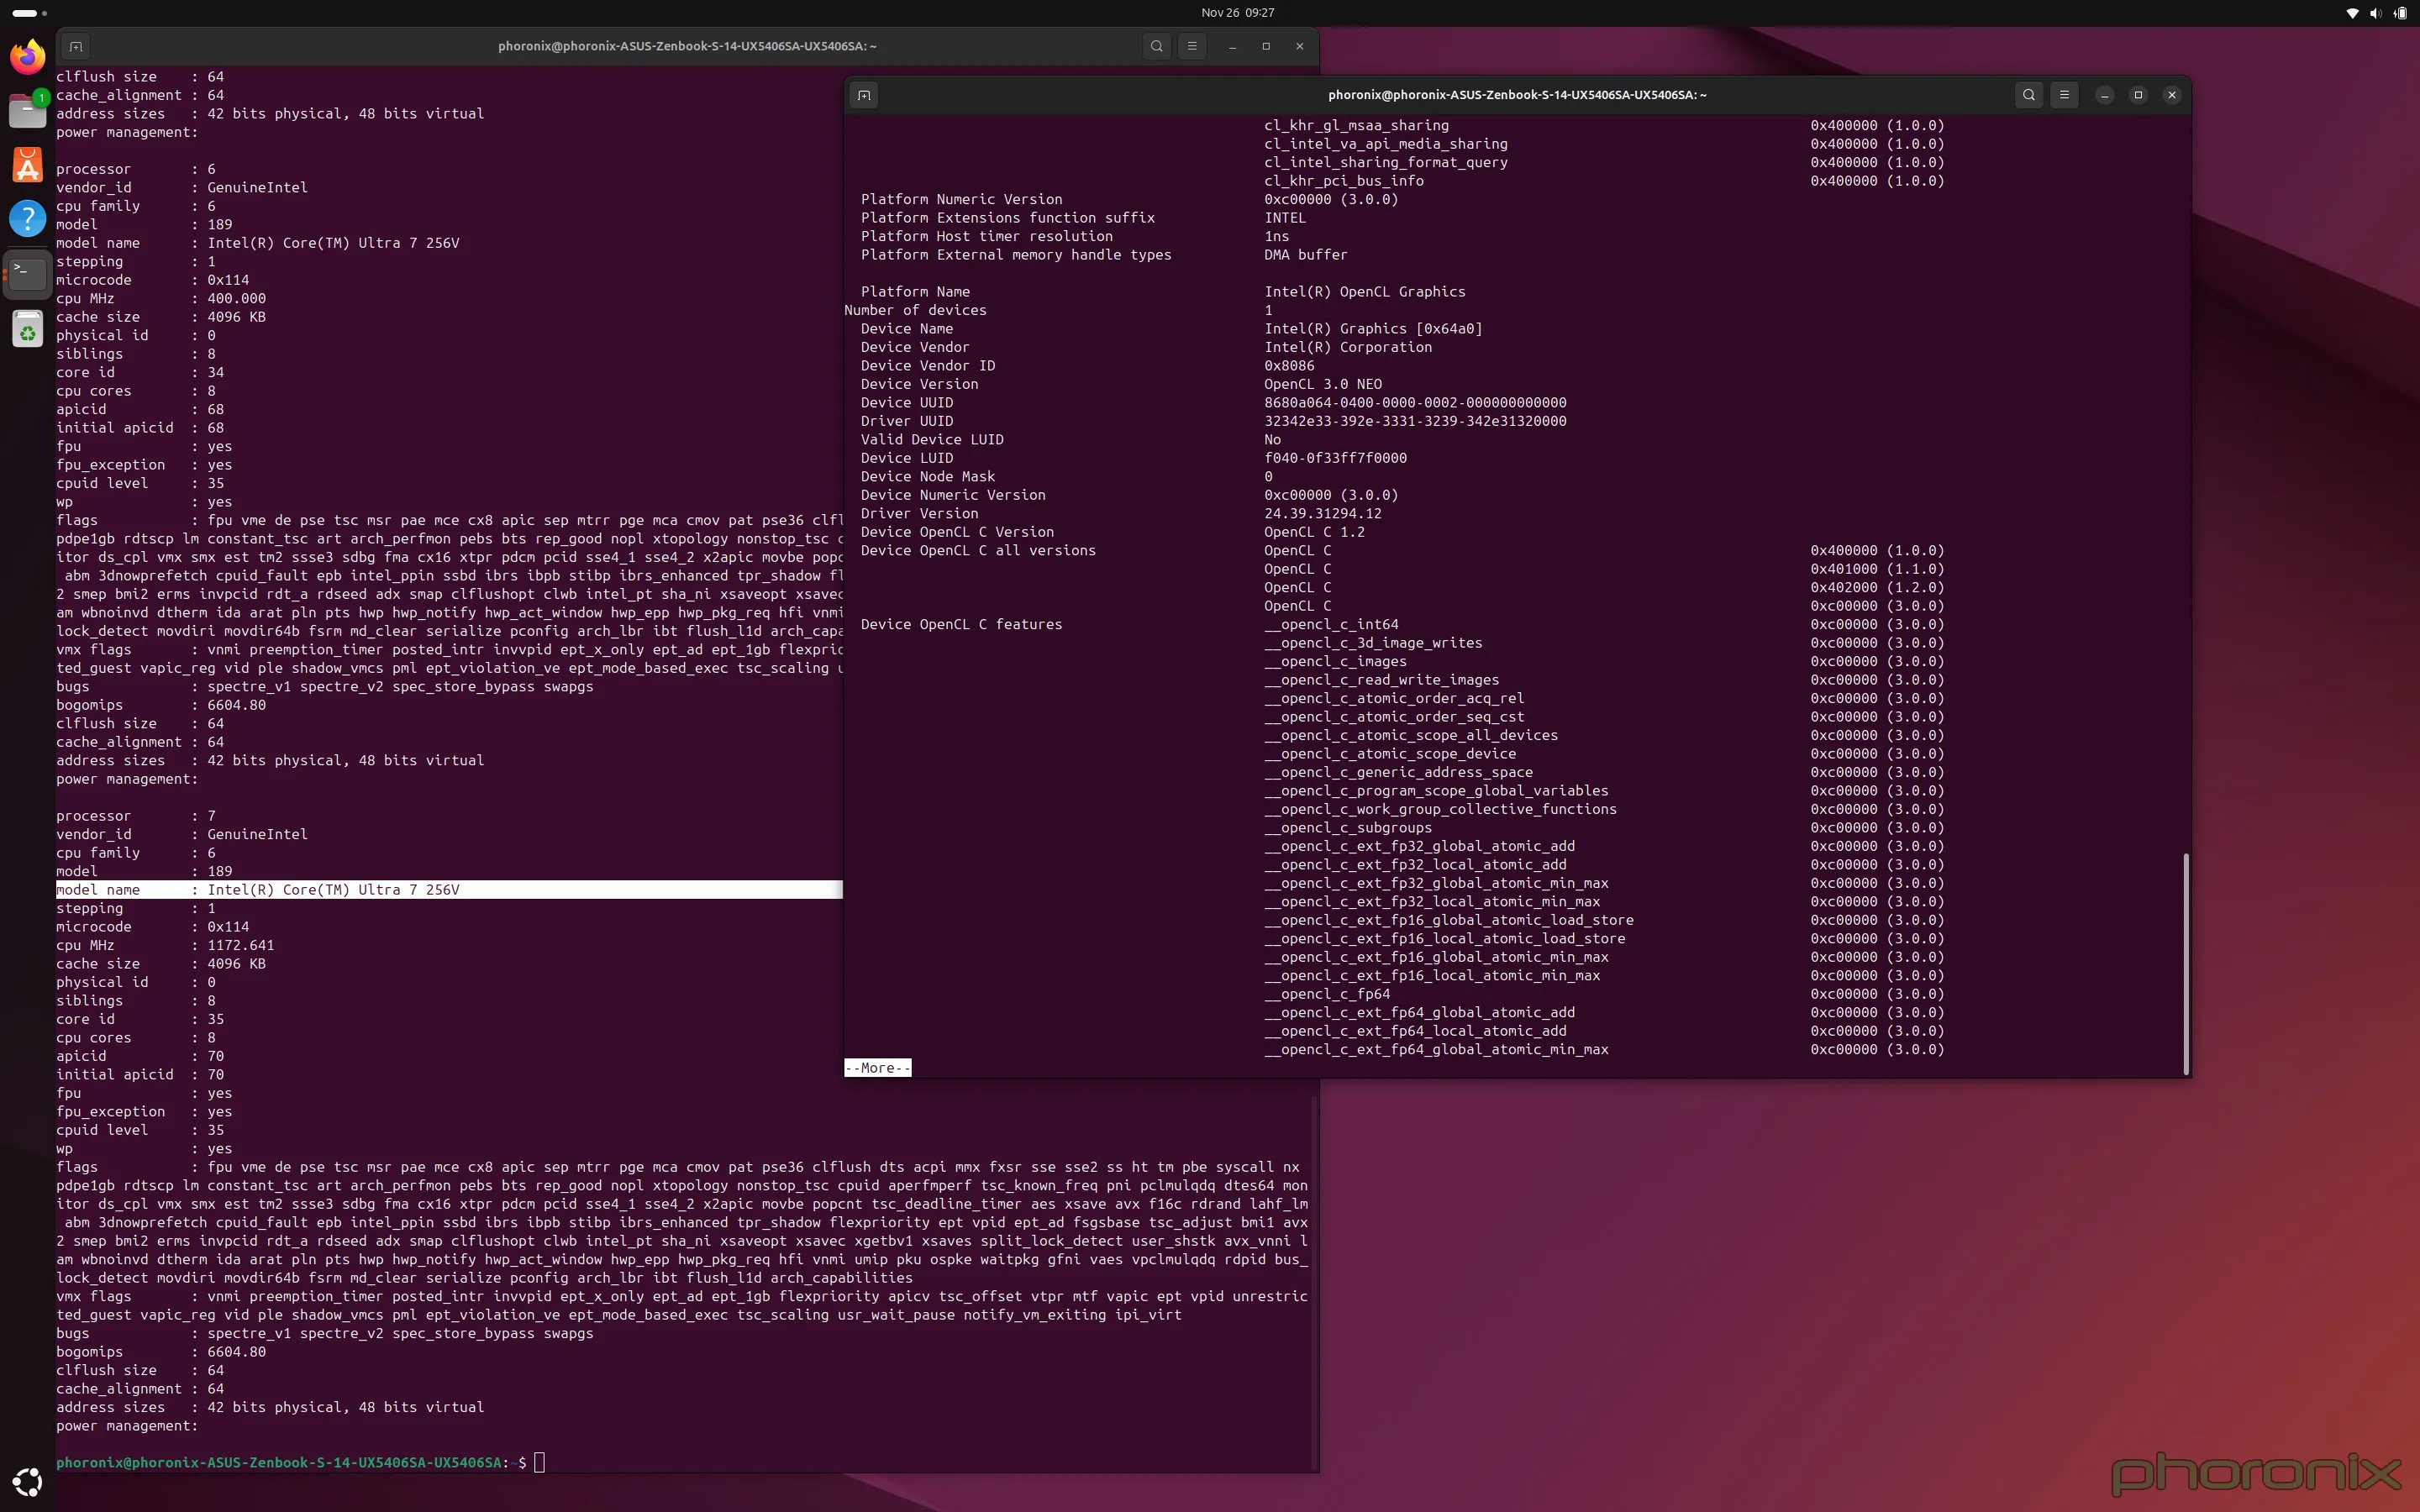The height and width of the screenshot is (1512, 2420).
Task: Maximize the front terminal window
Action: [x=2138, y=95]
